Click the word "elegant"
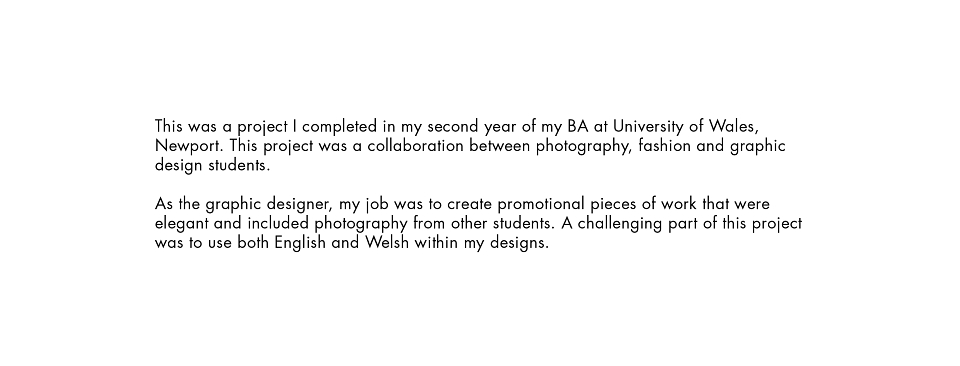This screenshot has height=366, width=960. pos(181,223)
